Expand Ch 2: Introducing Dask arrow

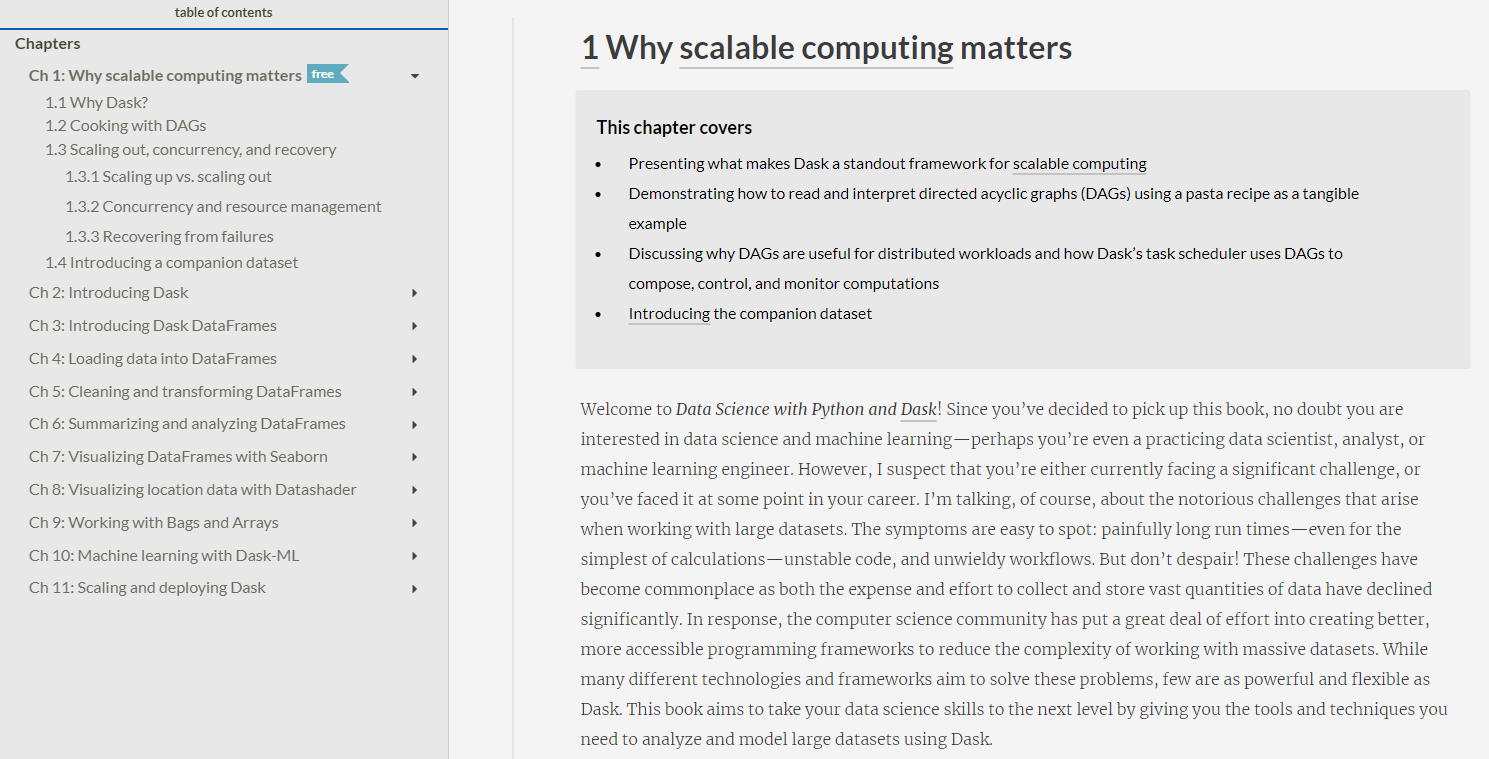(x=415, y=293)
